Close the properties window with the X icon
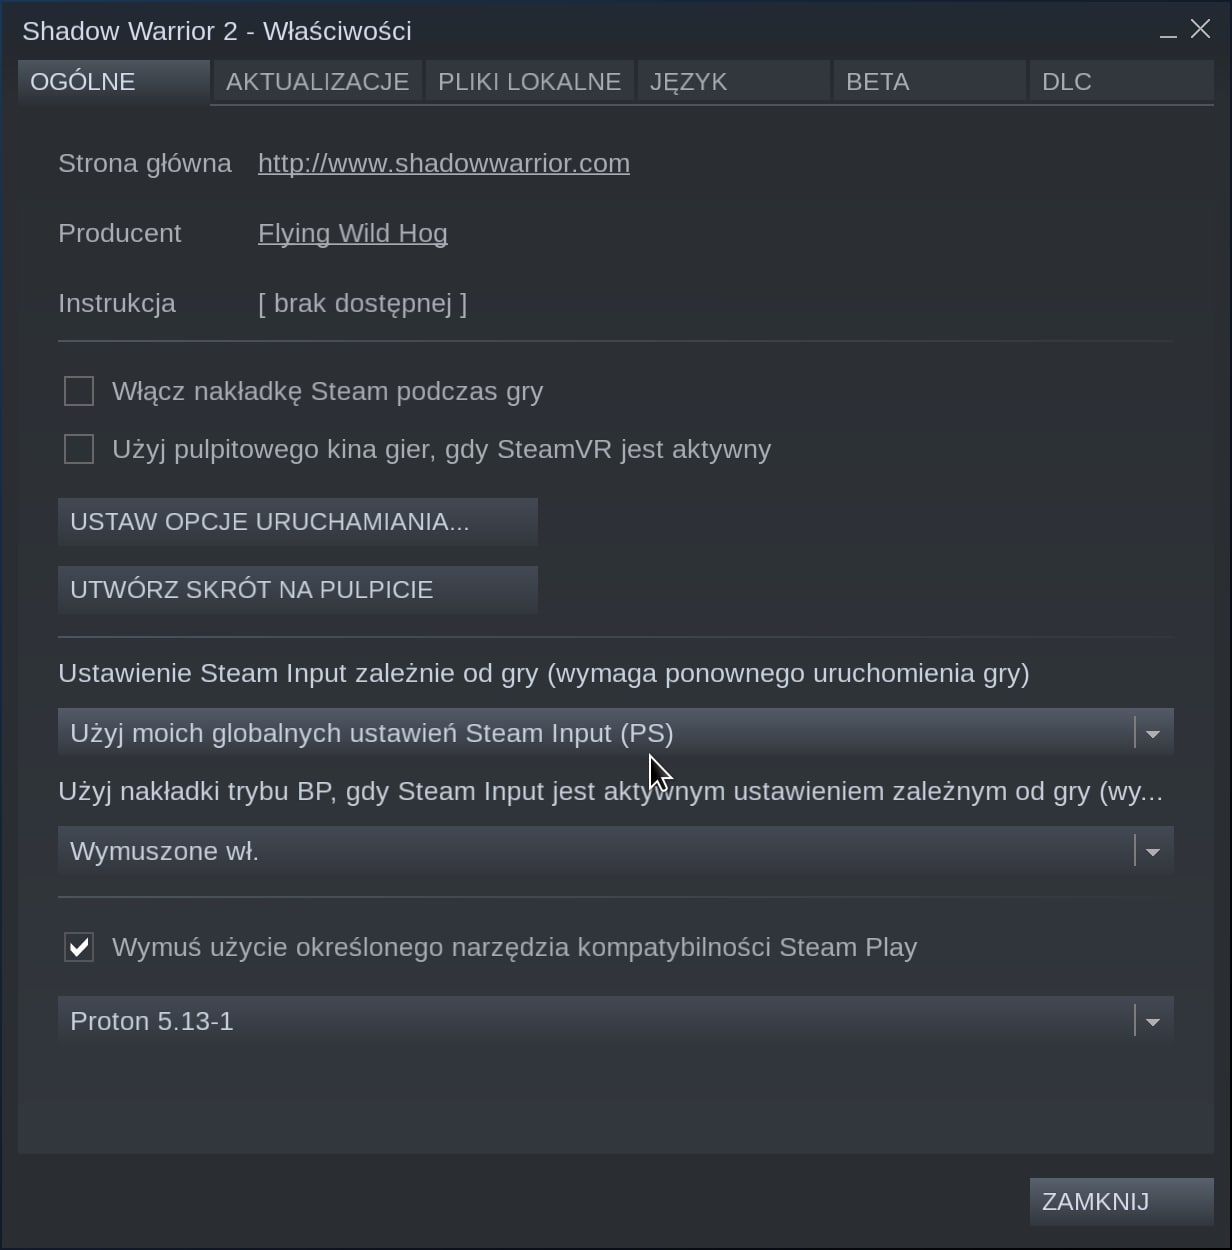1232x1250 pixels. pos(1201,30)
